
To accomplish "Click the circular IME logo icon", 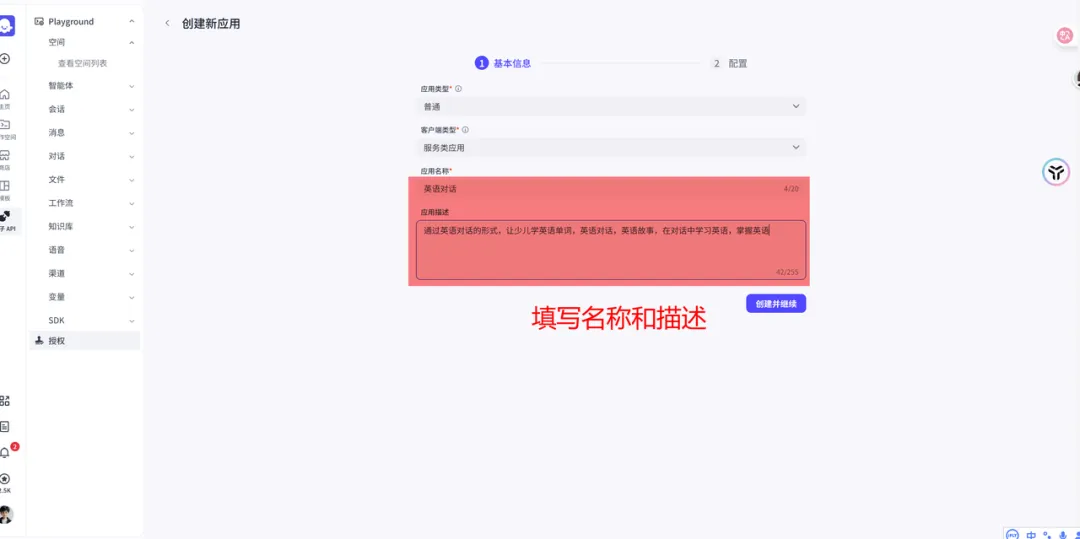I will click(1012, 534).
